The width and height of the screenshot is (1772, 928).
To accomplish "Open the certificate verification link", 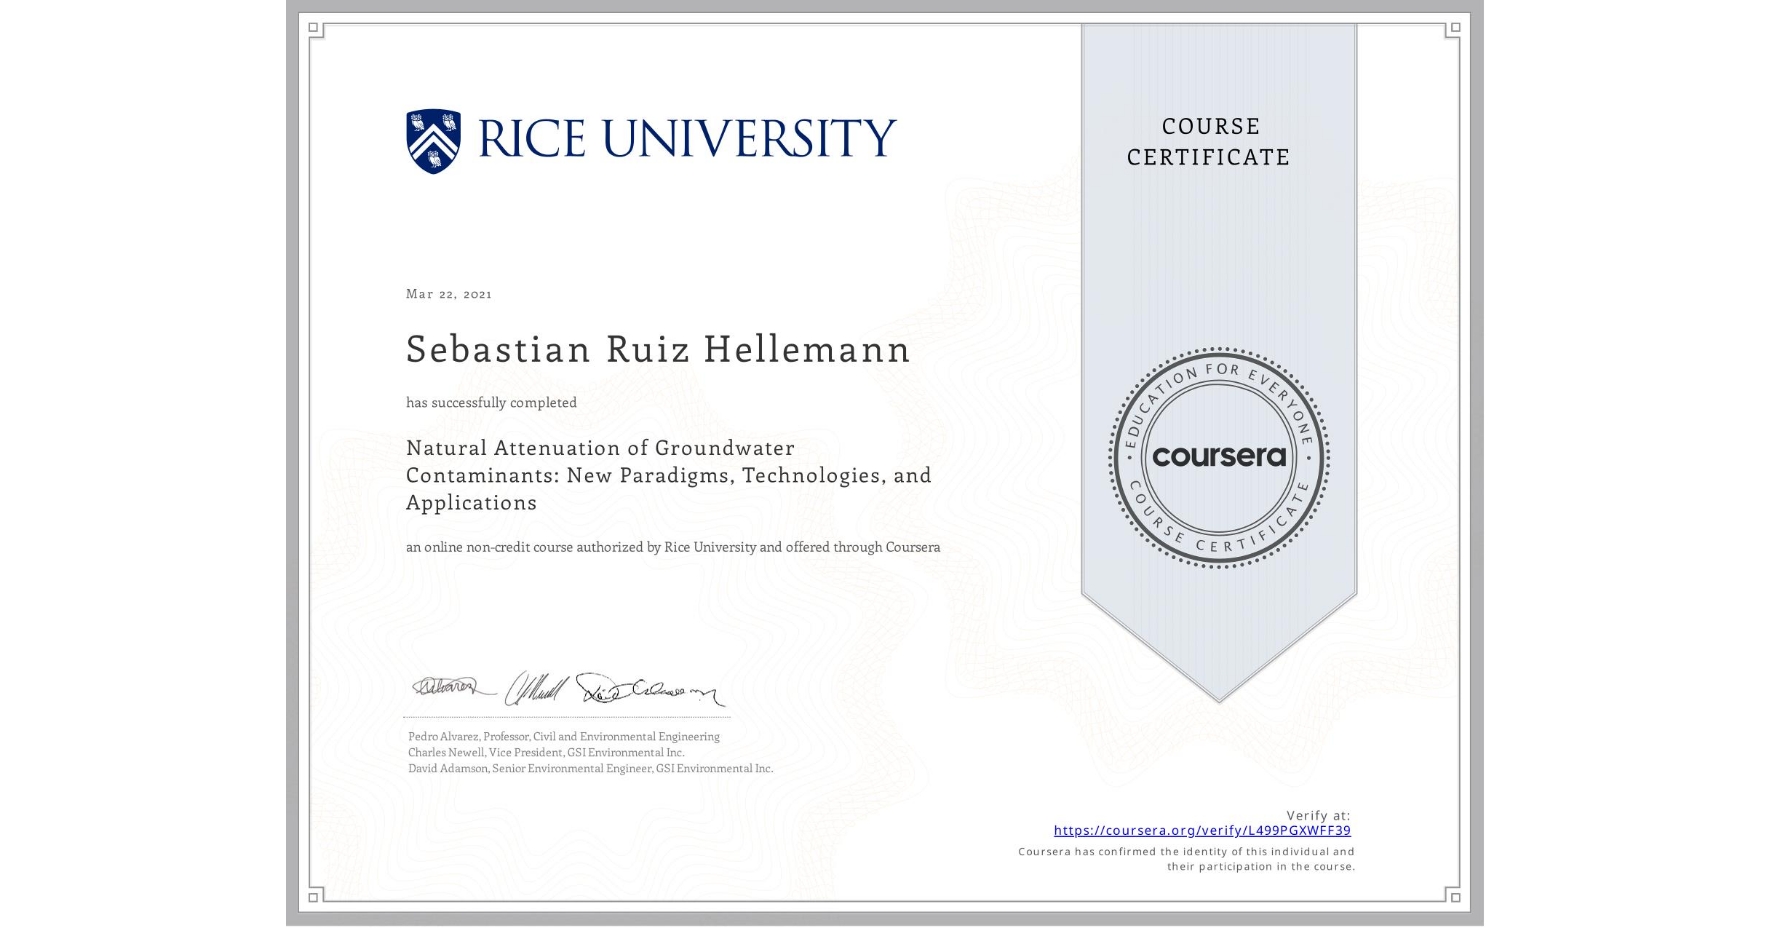I will click(1203, 830).
